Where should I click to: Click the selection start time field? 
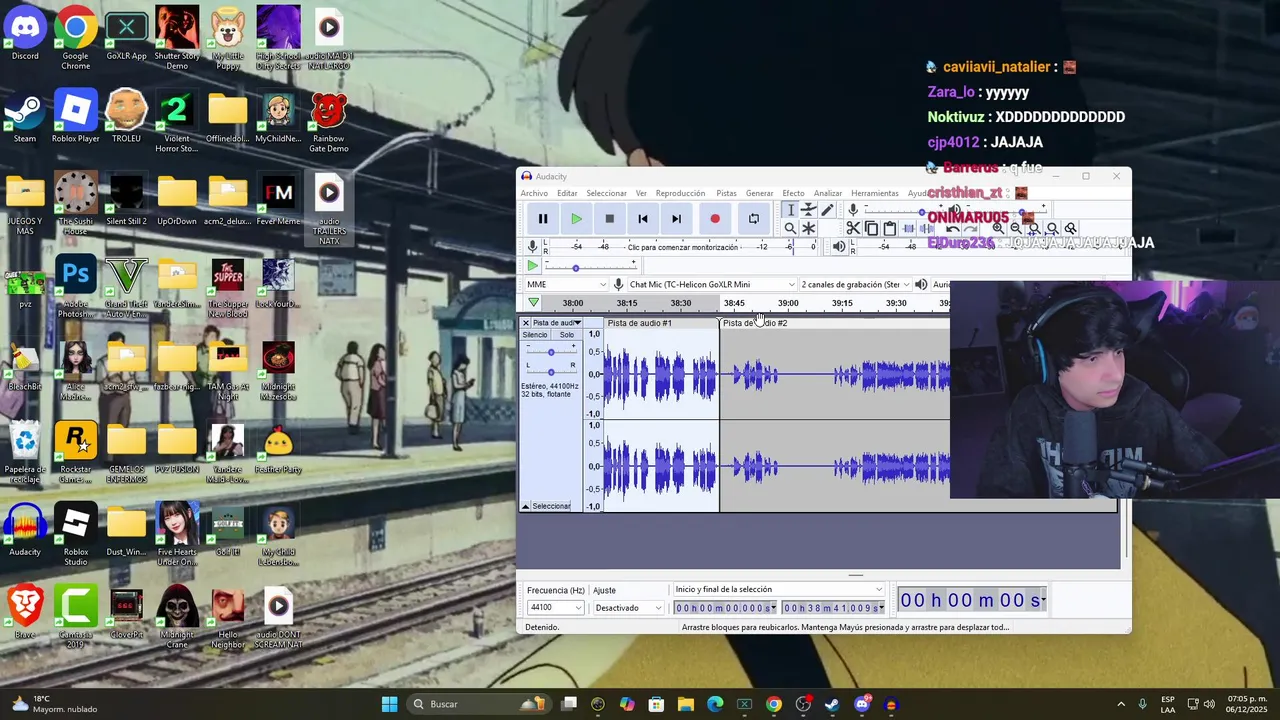click(x=725, y=608)
